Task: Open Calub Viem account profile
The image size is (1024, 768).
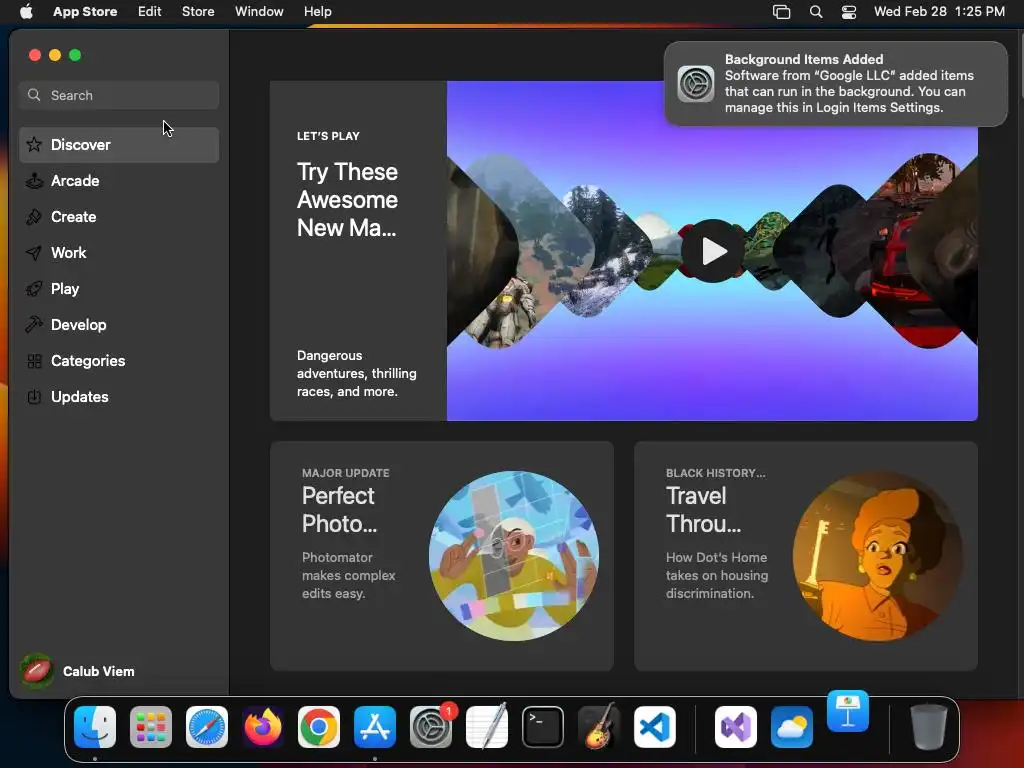Action: pos(77,671)
